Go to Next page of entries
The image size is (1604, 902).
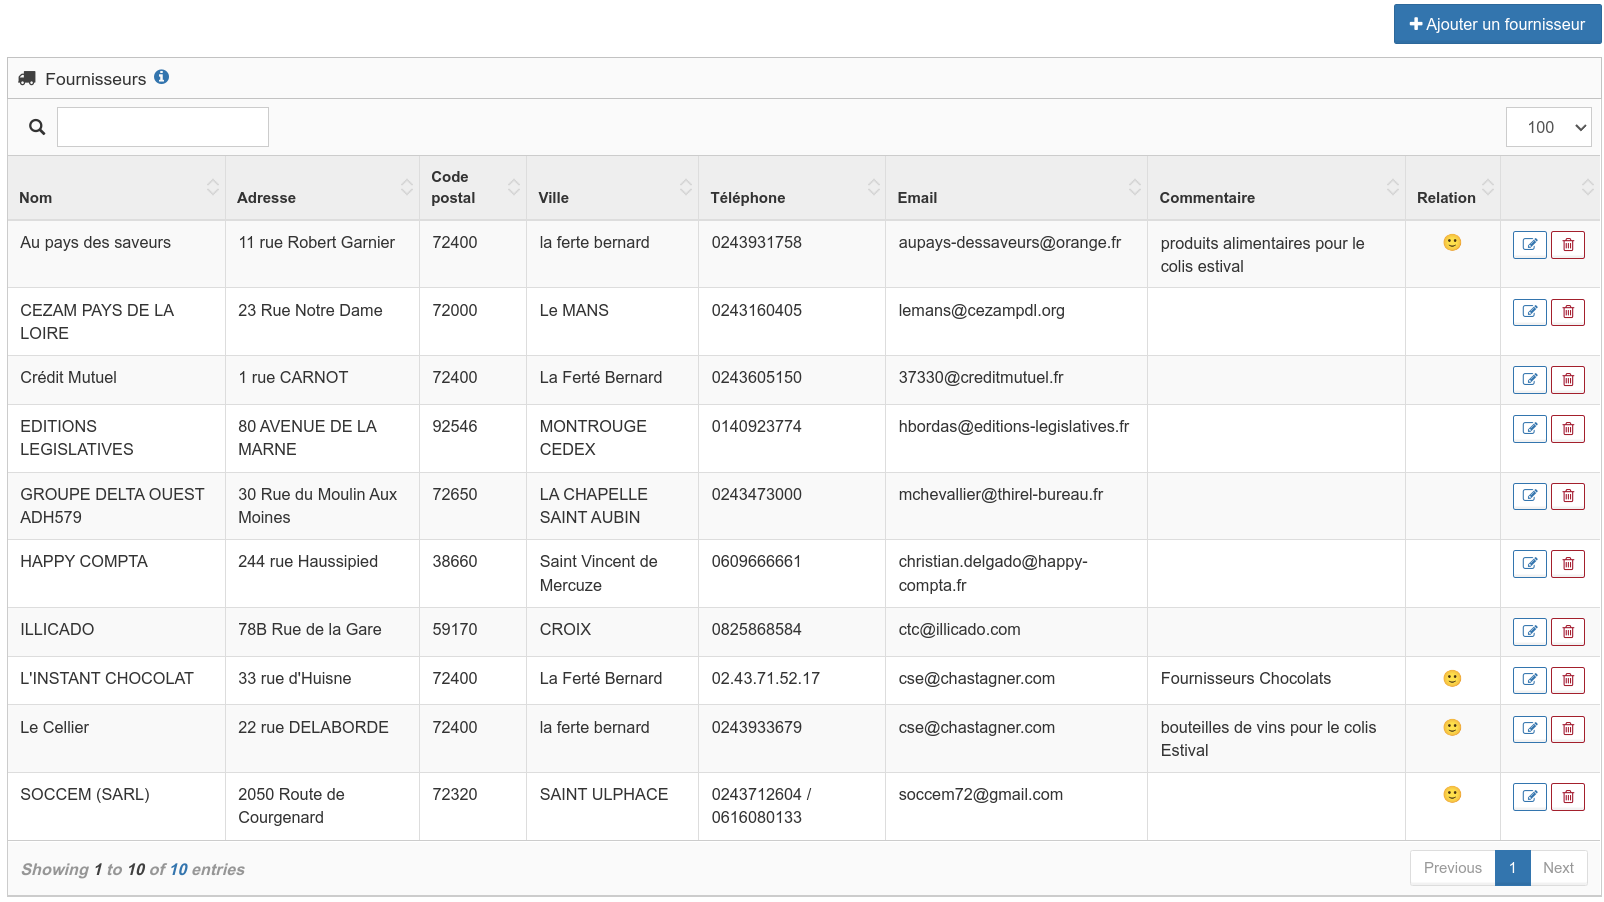coord(1557,868)
